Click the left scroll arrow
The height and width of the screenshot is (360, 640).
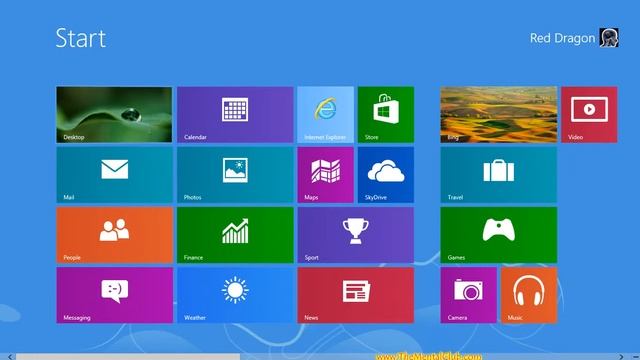[10, 357]
